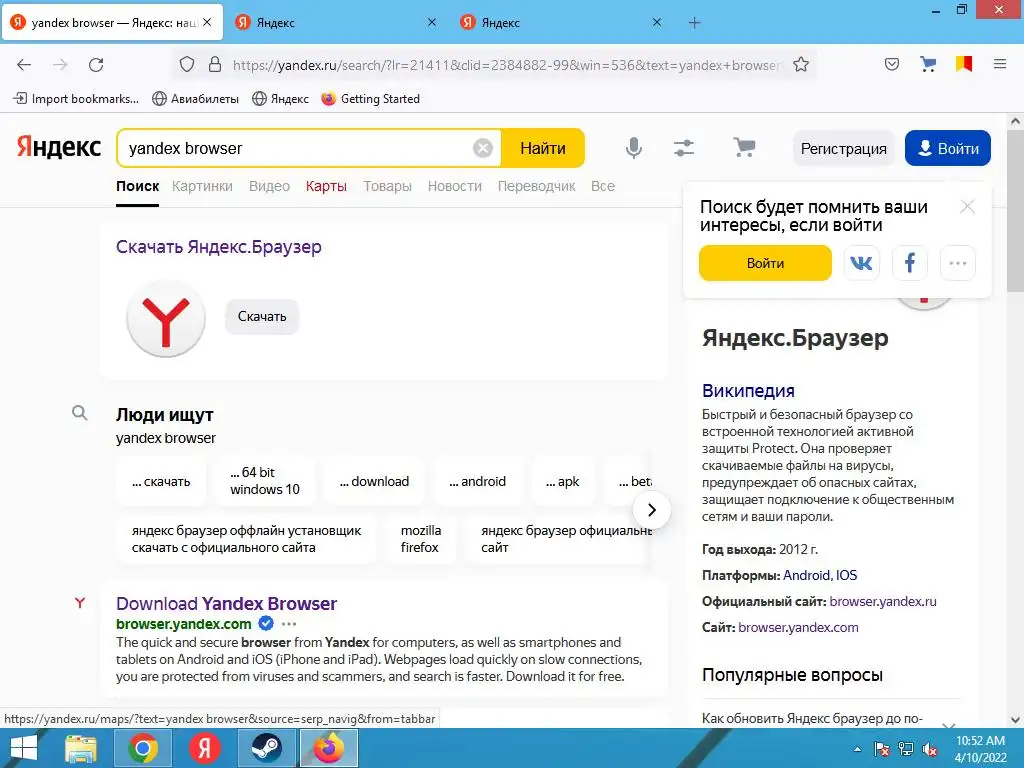Select the 'mozilla firefox' suggestion

pyautogui.click(x=421, y=539)
